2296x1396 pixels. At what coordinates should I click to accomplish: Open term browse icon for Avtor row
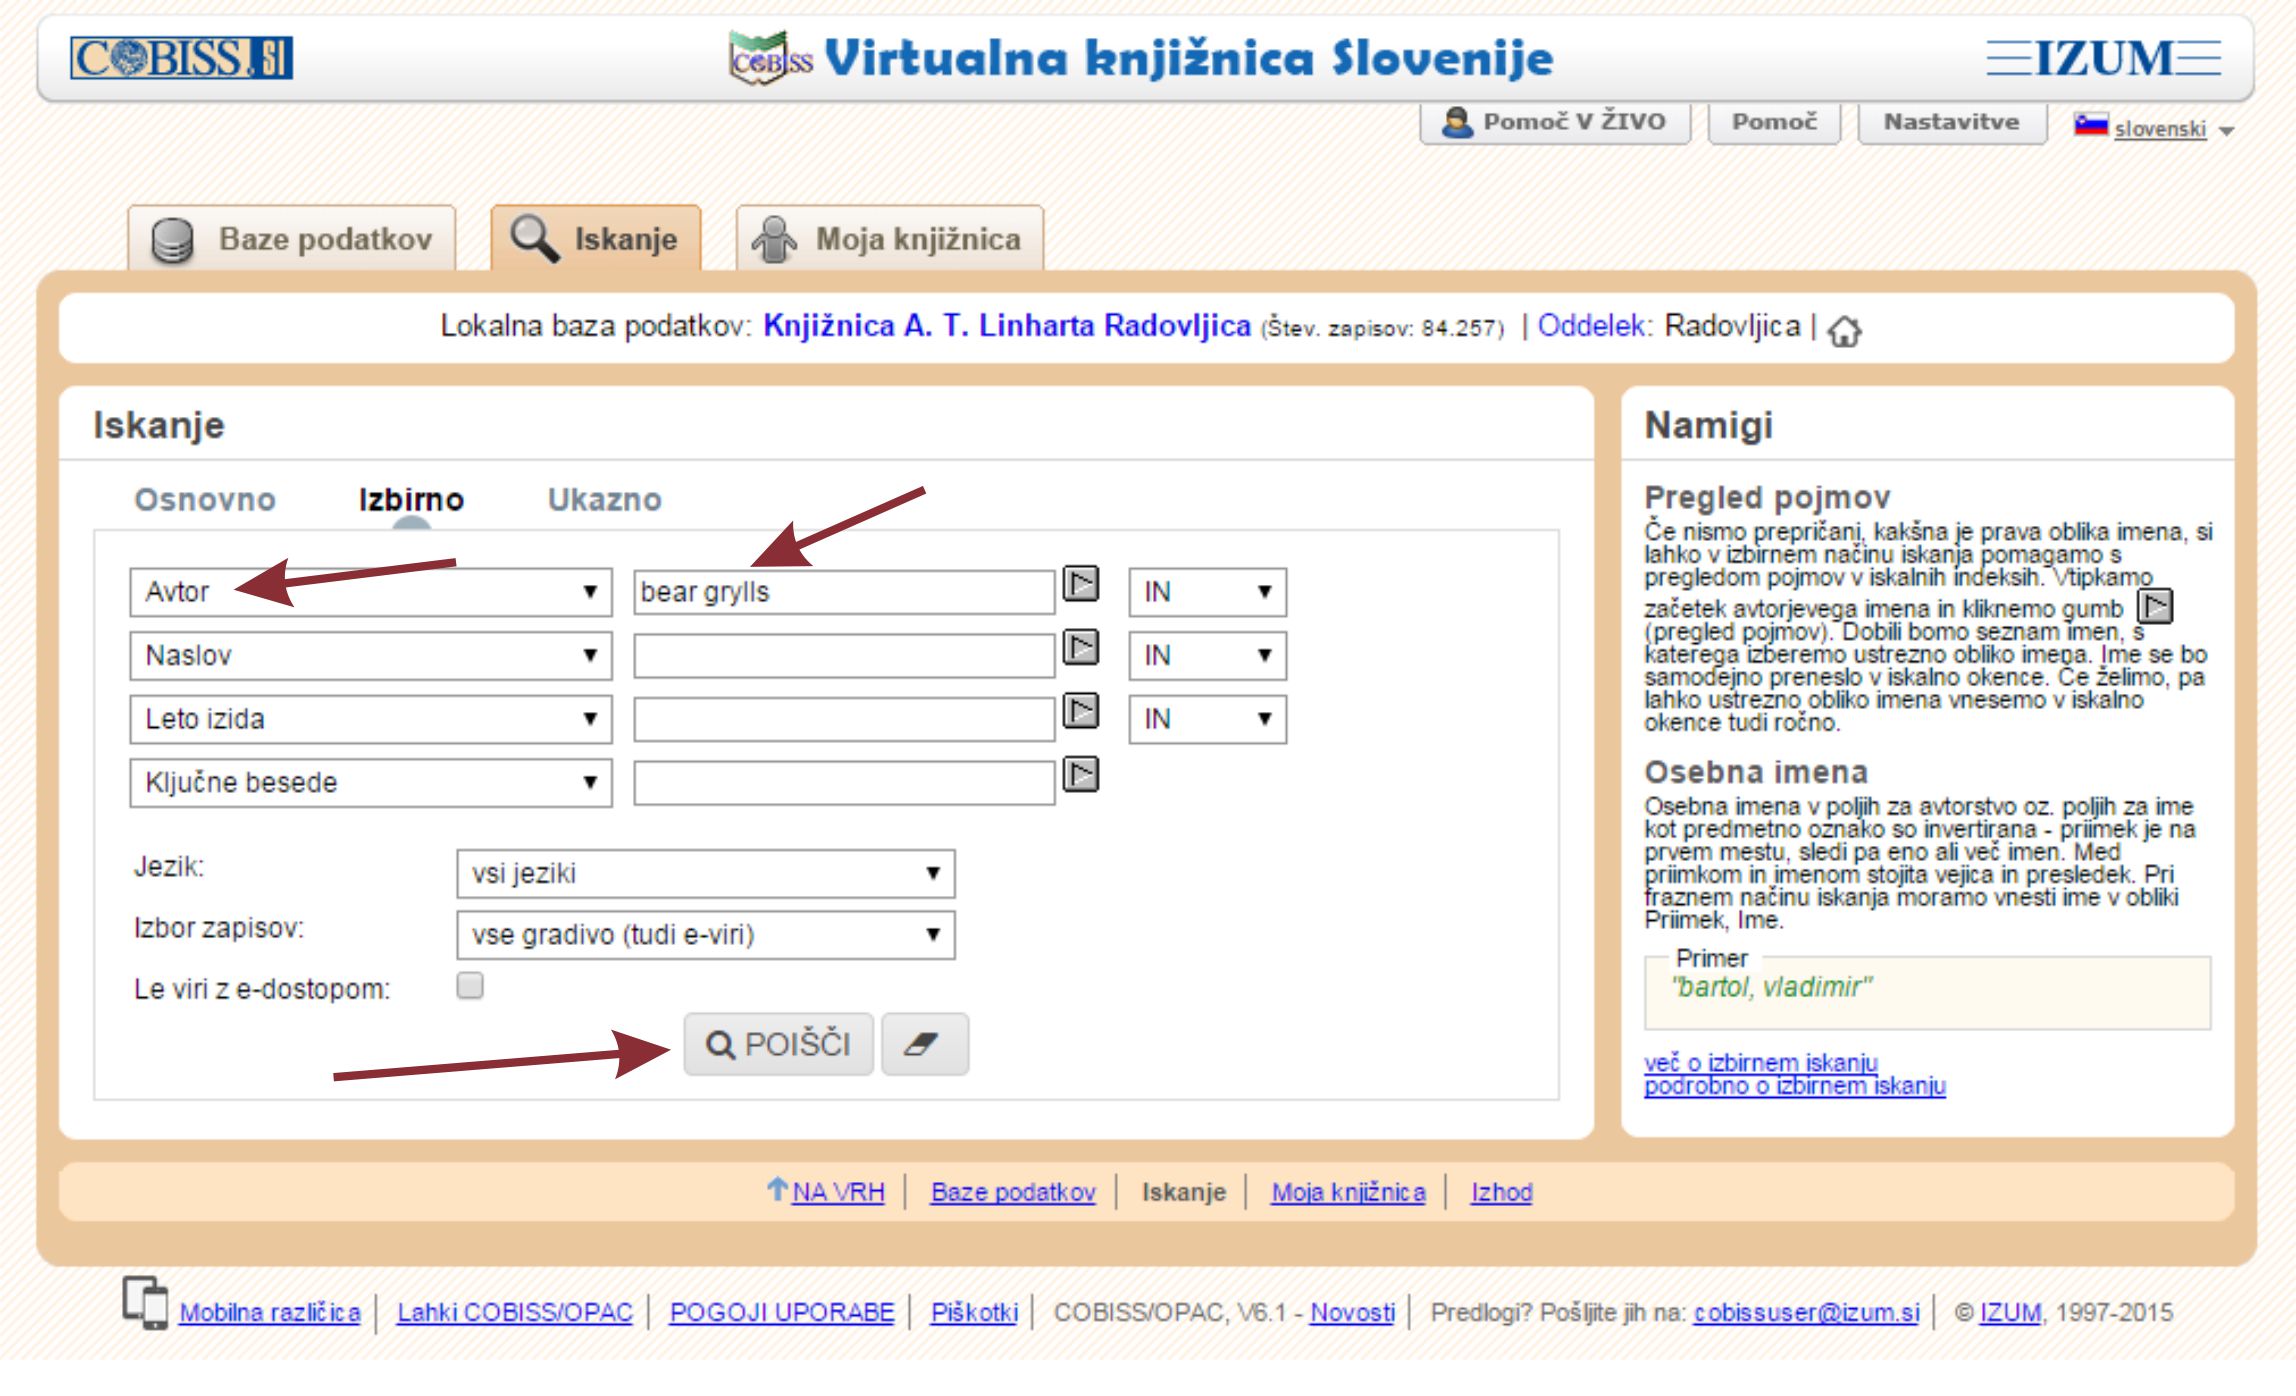click(x=1081, y=583)
